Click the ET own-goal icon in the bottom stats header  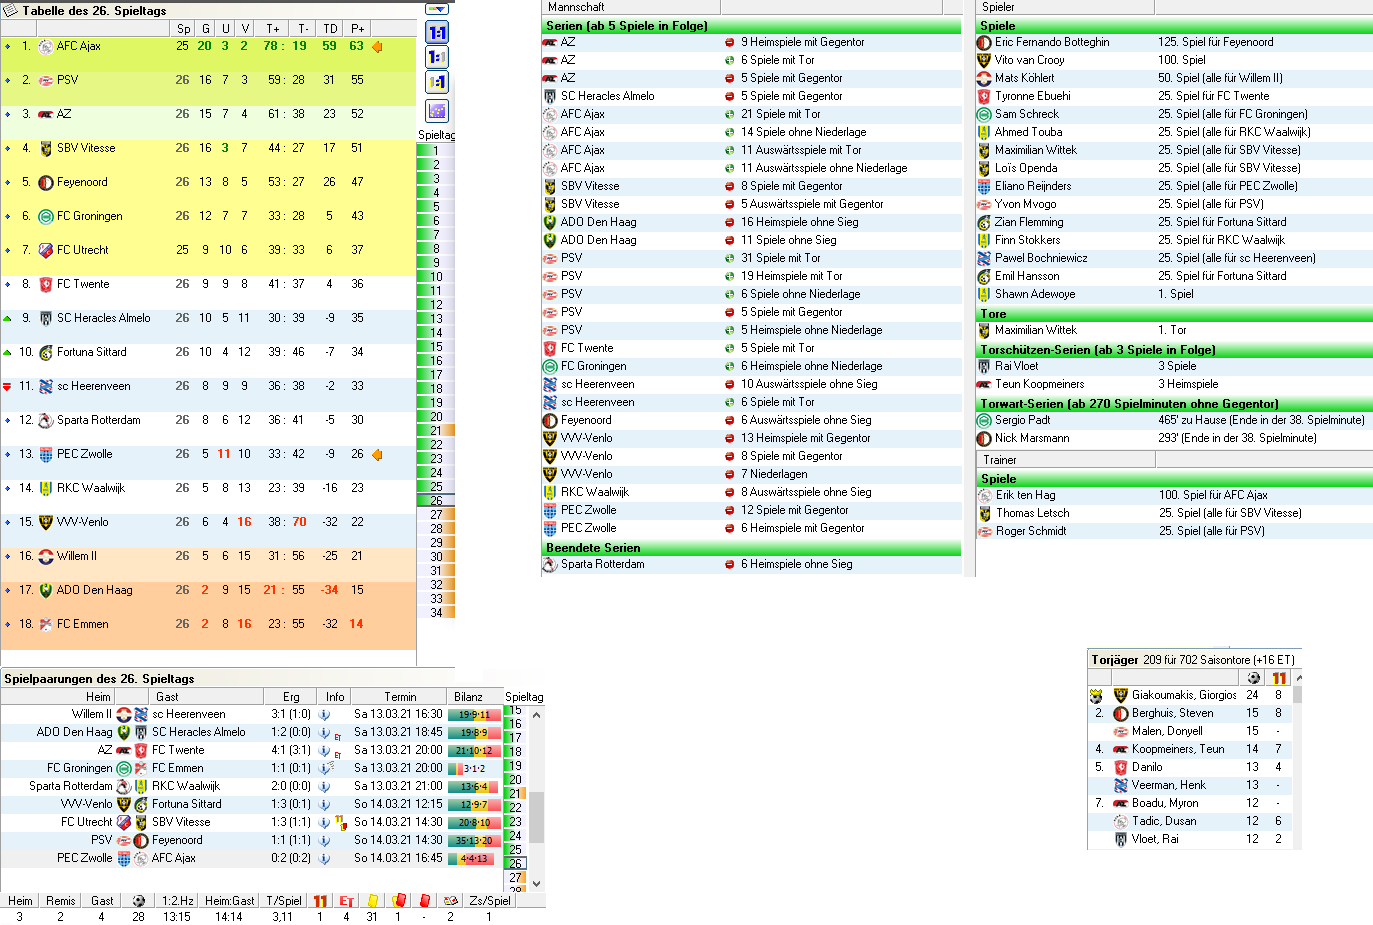point(346,901)
